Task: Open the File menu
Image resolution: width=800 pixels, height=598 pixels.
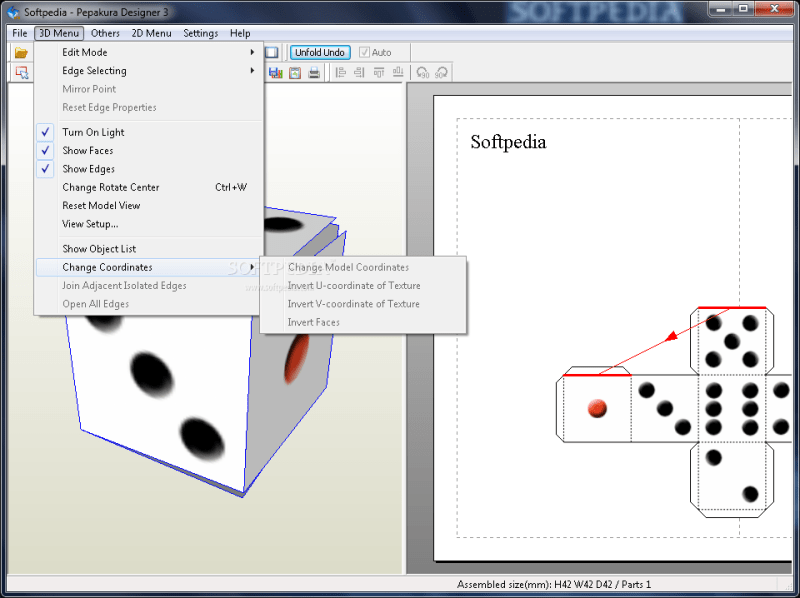Action: pyautogui.click(x=19, y=33)
